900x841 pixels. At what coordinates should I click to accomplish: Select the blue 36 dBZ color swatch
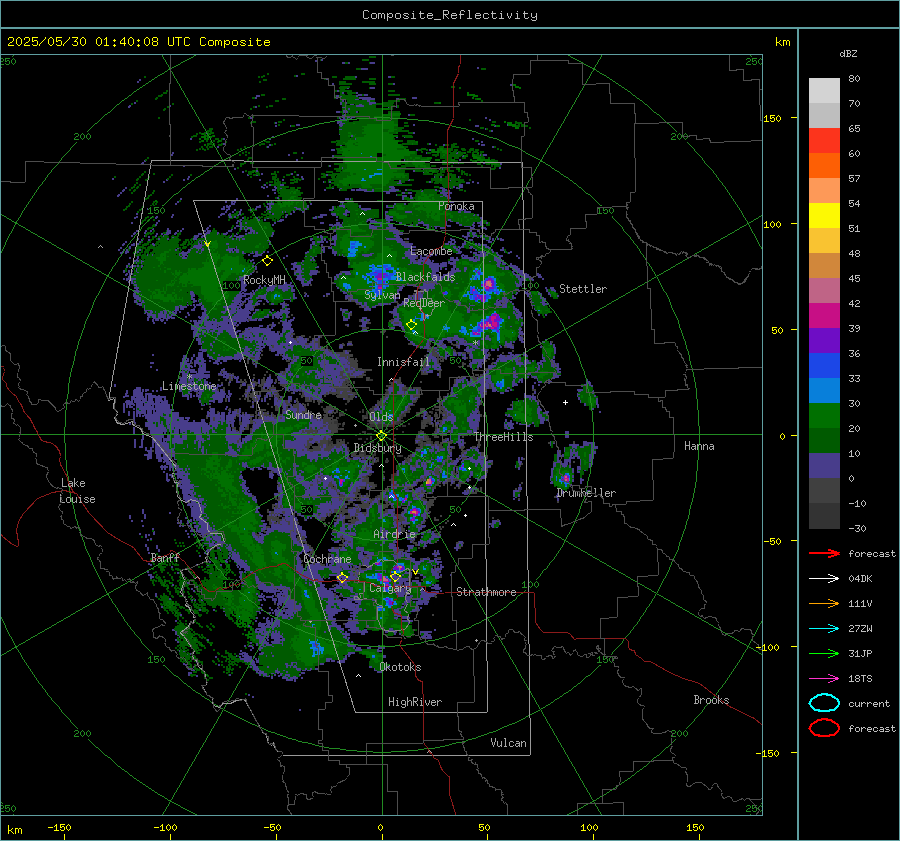[824, 365]
